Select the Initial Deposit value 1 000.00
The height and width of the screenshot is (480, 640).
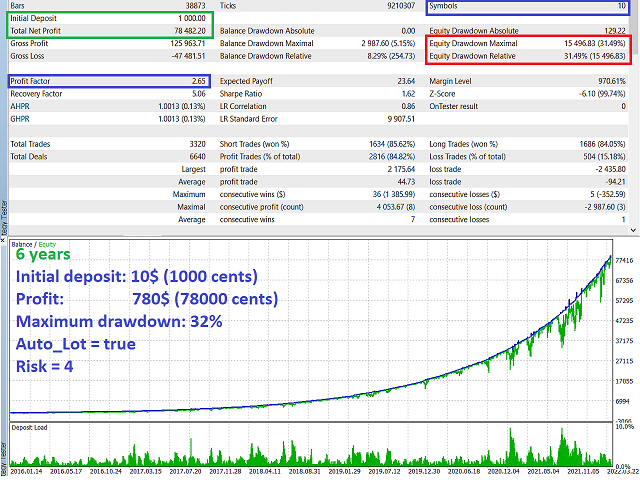coord(191,18)
